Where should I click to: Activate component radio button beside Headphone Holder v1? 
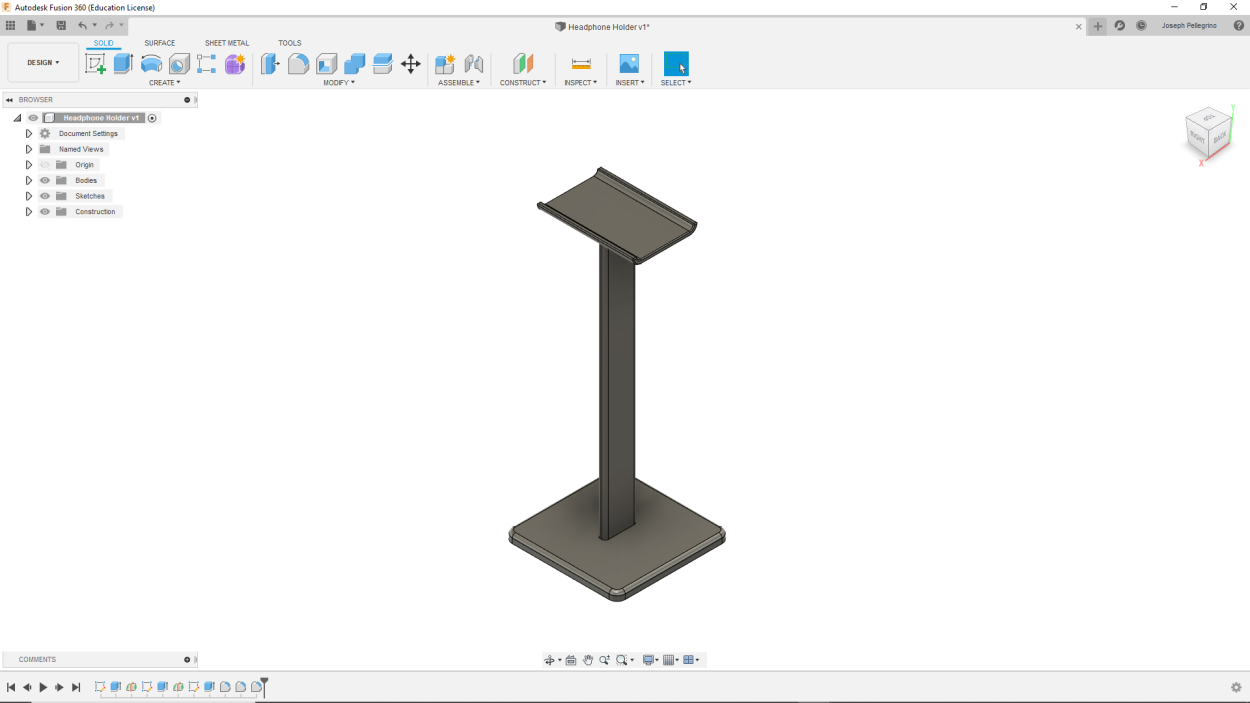tap(152, 118)
